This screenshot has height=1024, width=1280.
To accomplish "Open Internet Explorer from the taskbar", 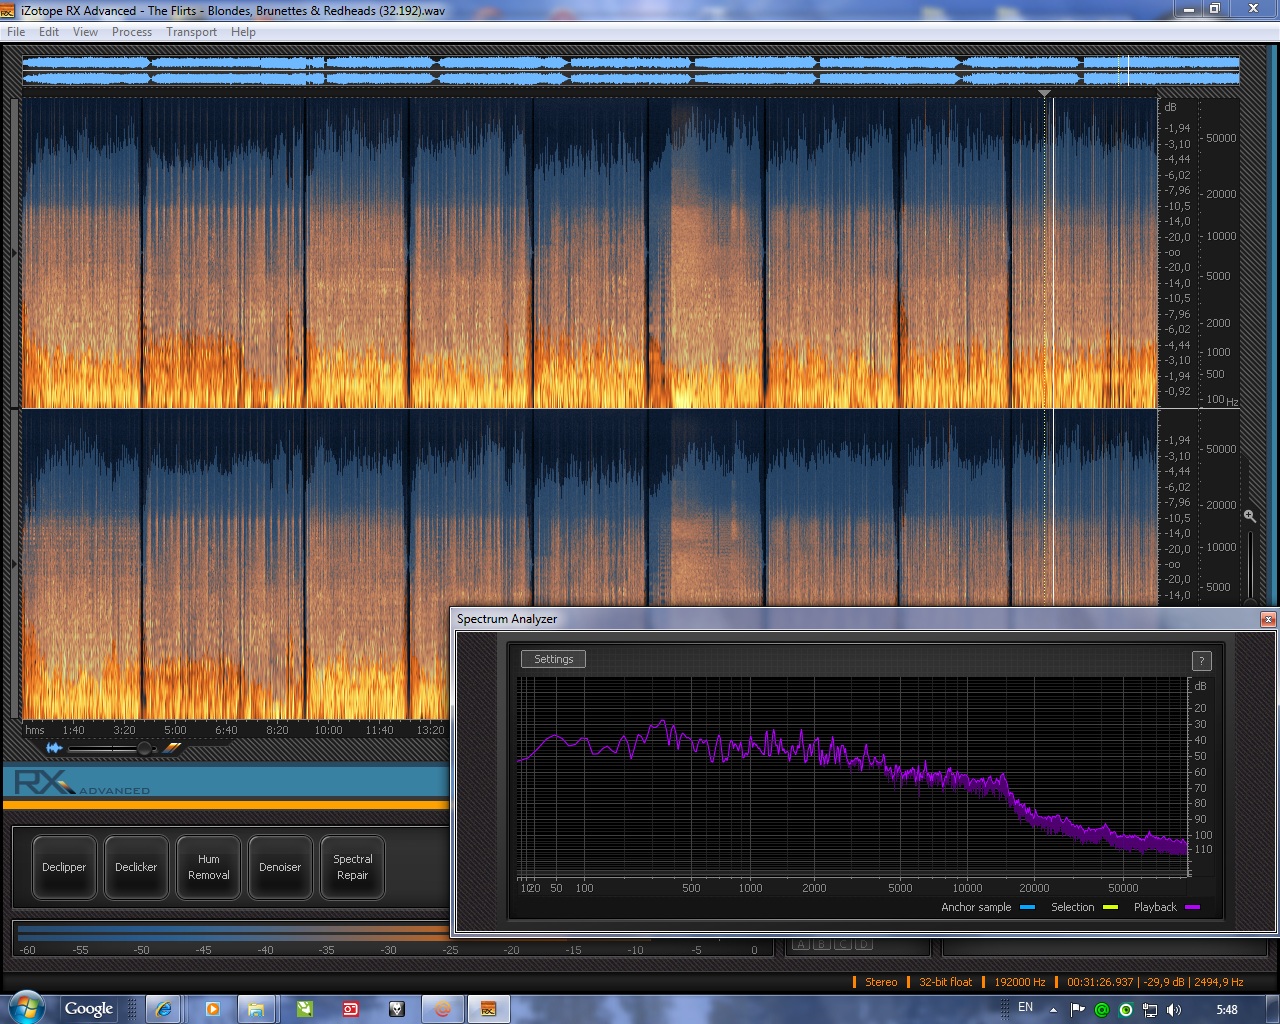I will (164, 1009).
